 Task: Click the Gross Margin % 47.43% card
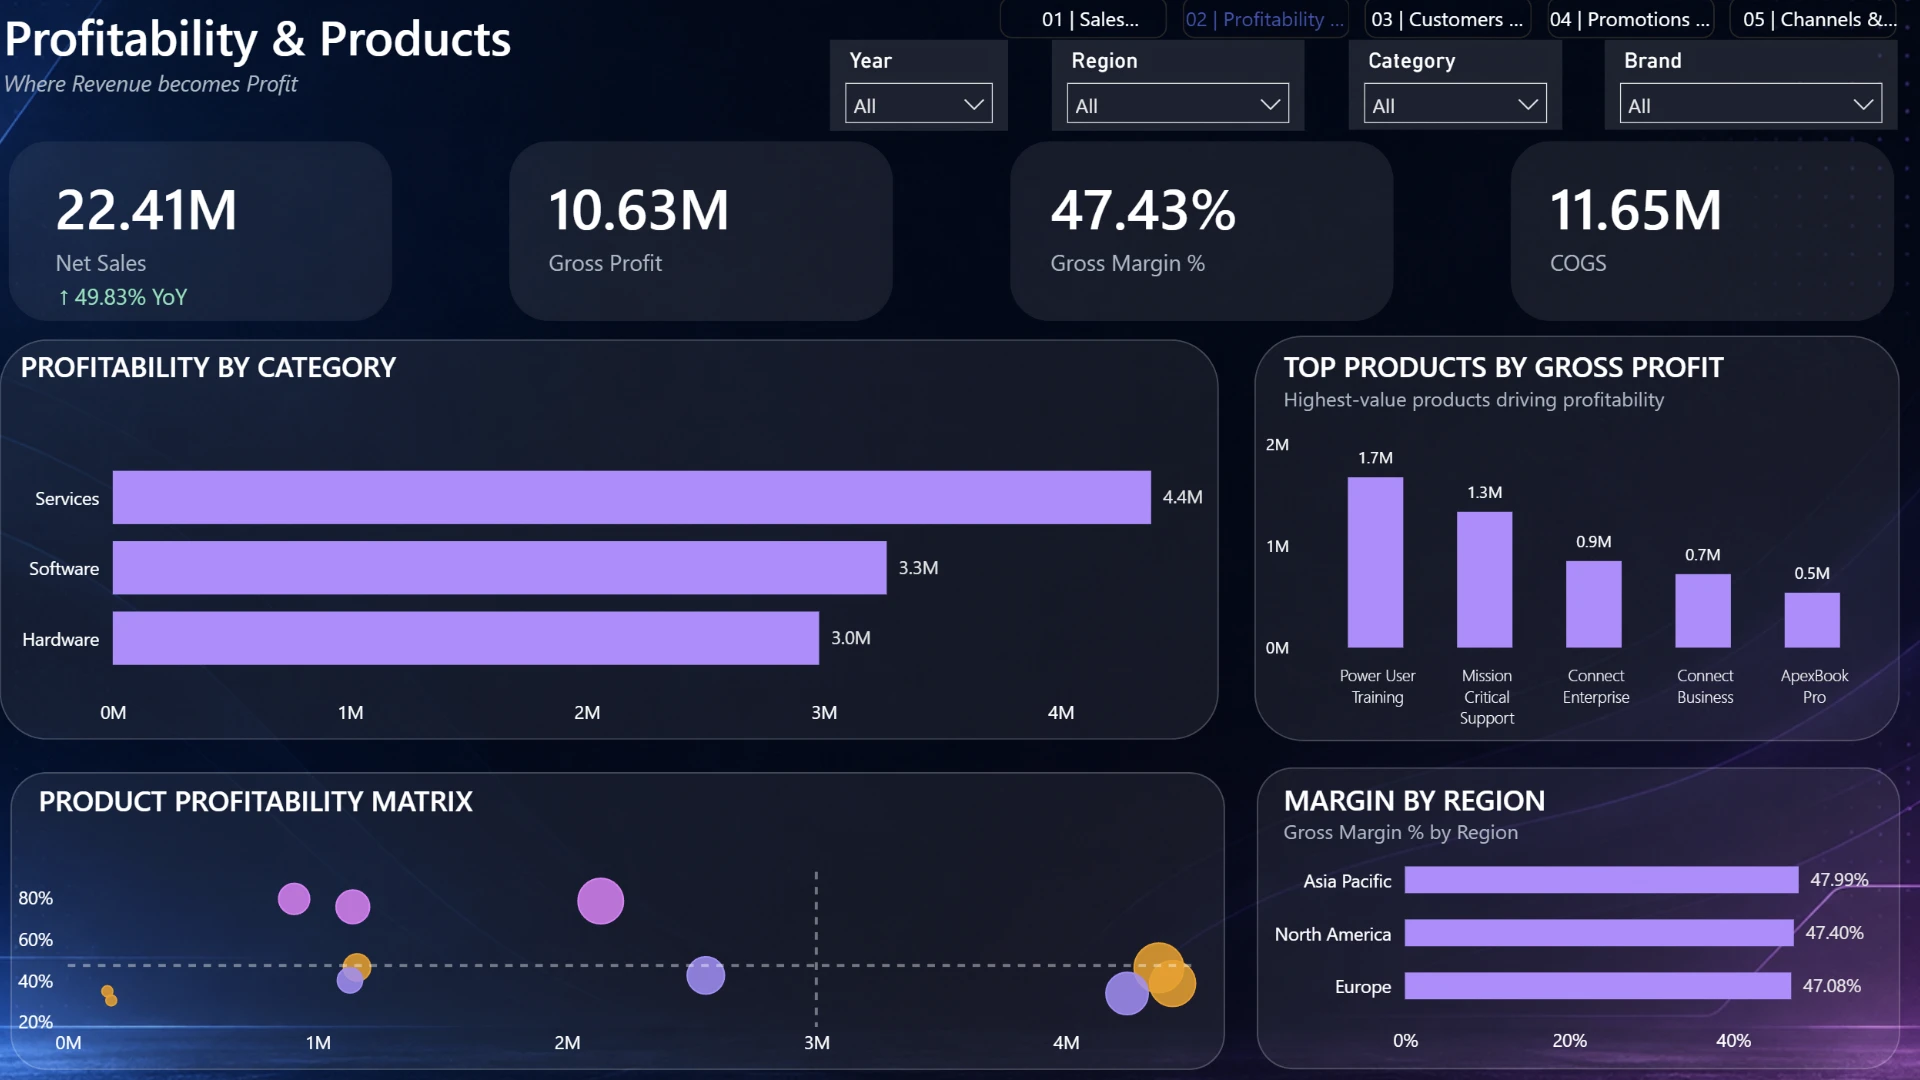(x=1201, y=231)
